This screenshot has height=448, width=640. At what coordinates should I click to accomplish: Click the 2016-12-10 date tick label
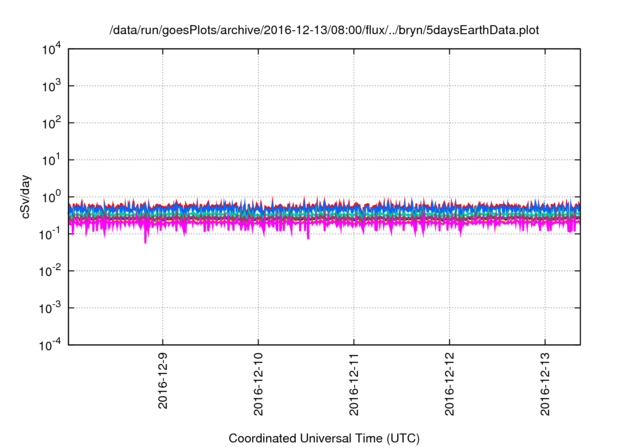pyautogui.click(x=258, y=384)
